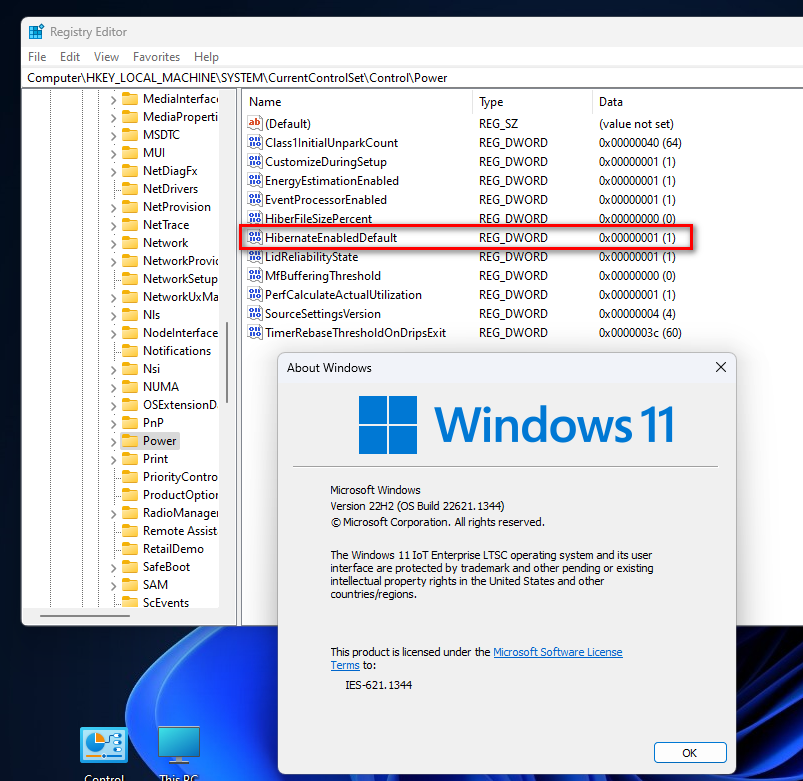Expand the Power registry key
Viewport: 803px width, 781px height.
[x=113, y=441]
